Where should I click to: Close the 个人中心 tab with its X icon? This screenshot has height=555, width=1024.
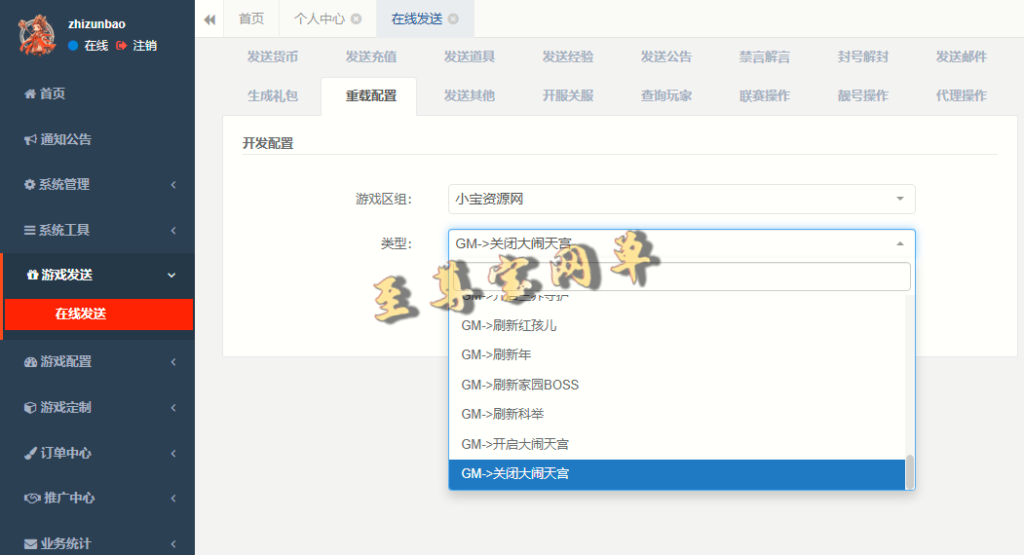pyautogui.click(x=356, y=19)
